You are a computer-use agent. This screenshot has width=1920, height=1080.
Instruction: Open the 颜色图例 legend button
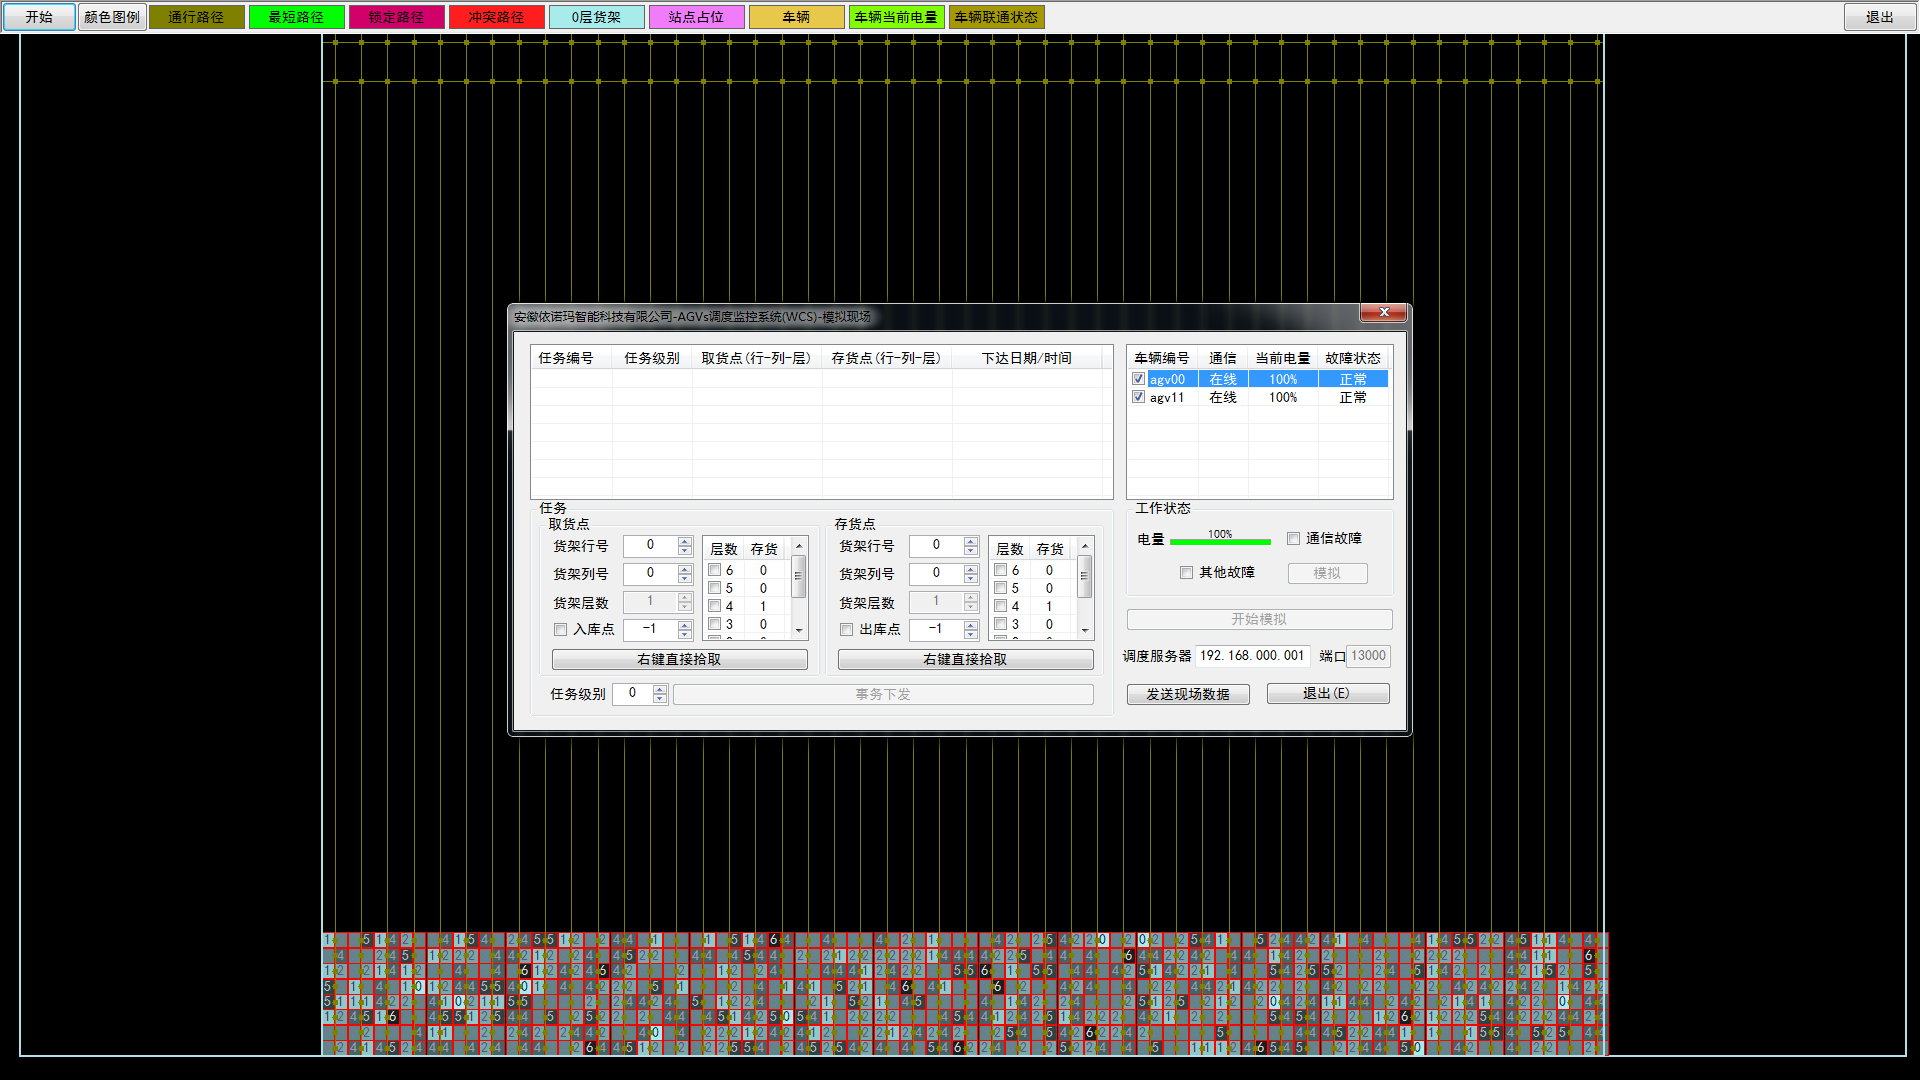tap(112, 17)
